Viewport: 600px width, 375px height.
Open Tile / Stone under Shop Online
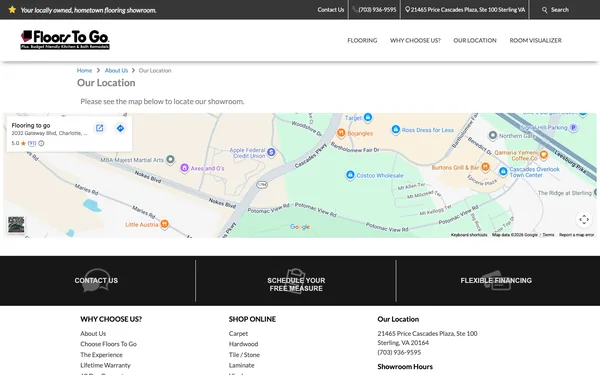tap(244, 355)
